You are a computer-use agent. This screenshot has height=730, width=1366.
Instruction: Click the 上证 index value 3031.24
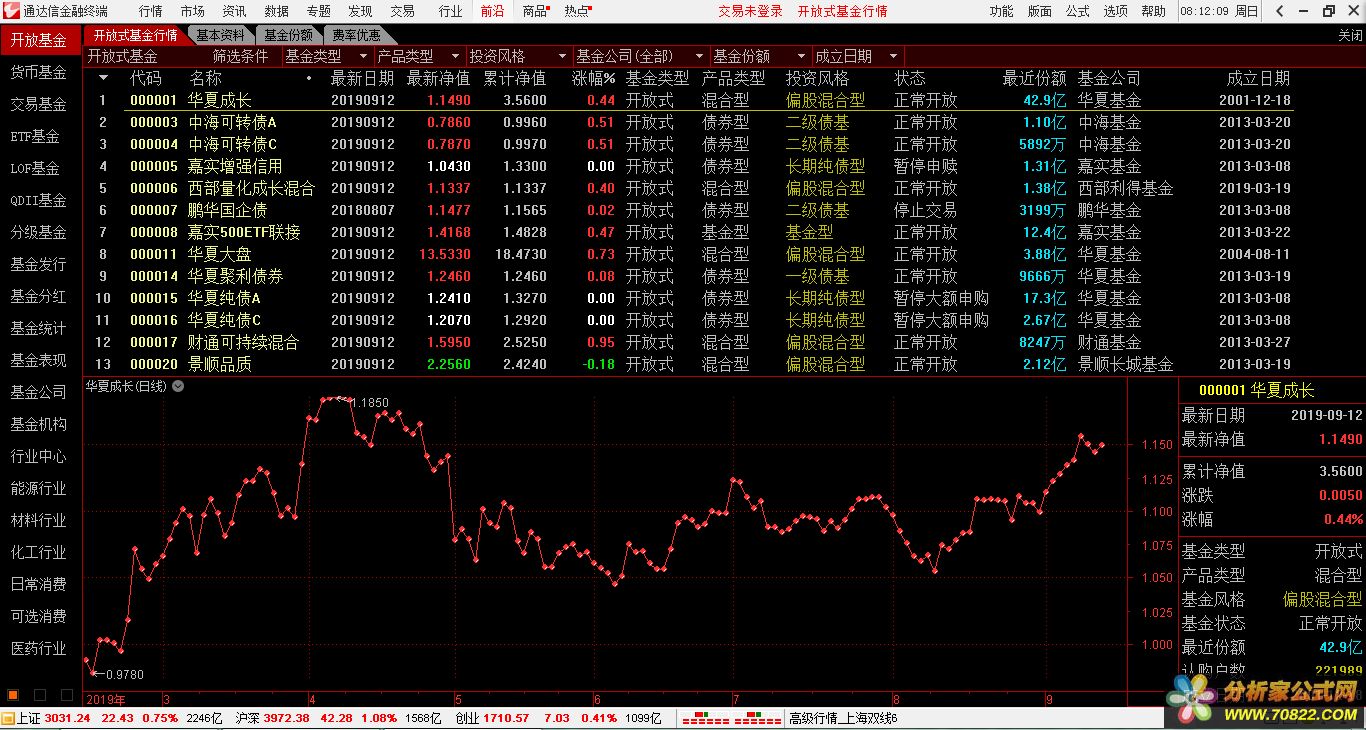[x=68, y=718]
